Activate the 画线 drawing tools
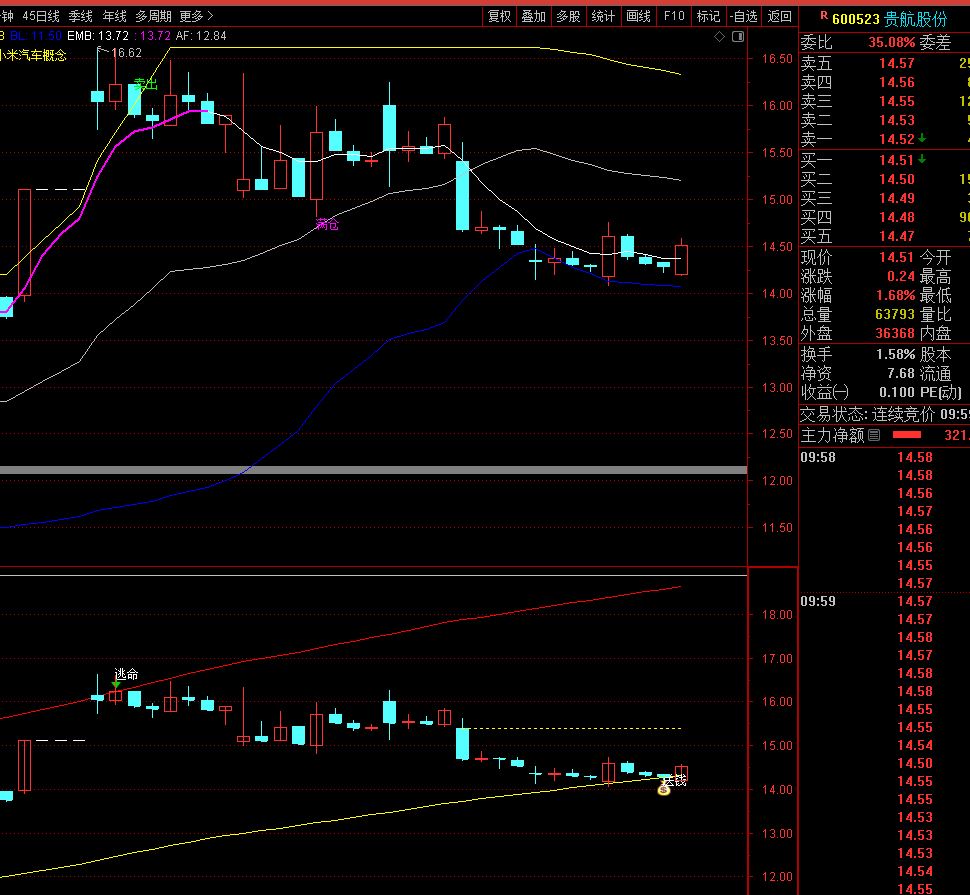This screenshot has width=970, height=895. (x=638, y=17)
